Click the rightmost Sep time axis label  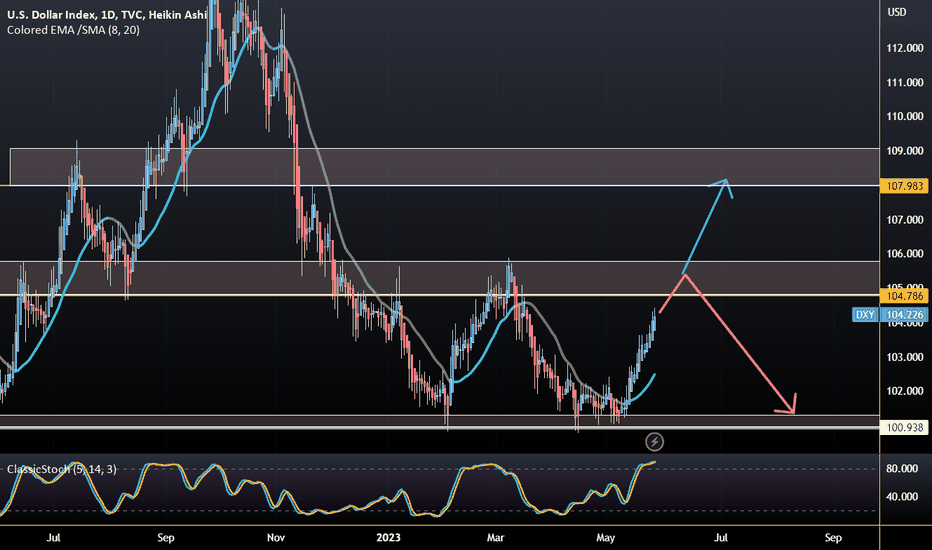tap(833, 538)
